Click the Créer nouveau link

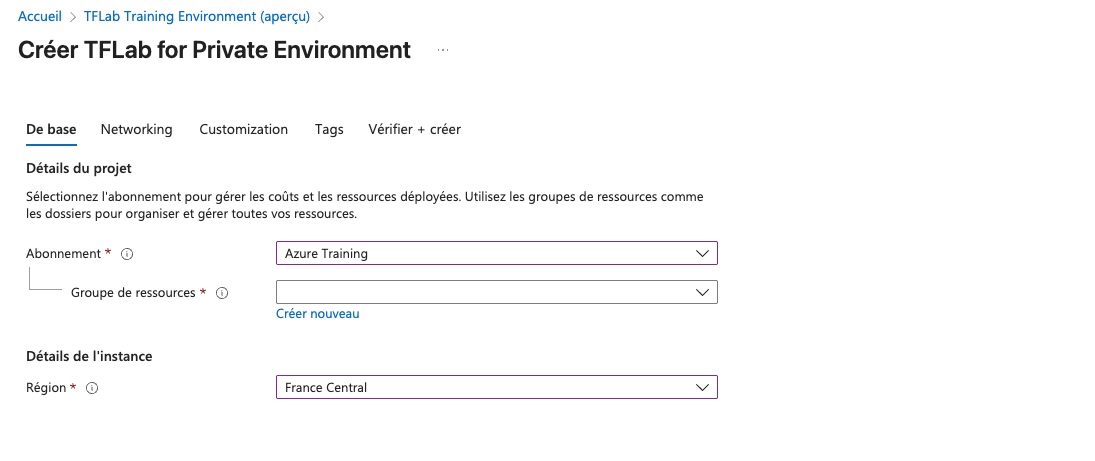317,314
